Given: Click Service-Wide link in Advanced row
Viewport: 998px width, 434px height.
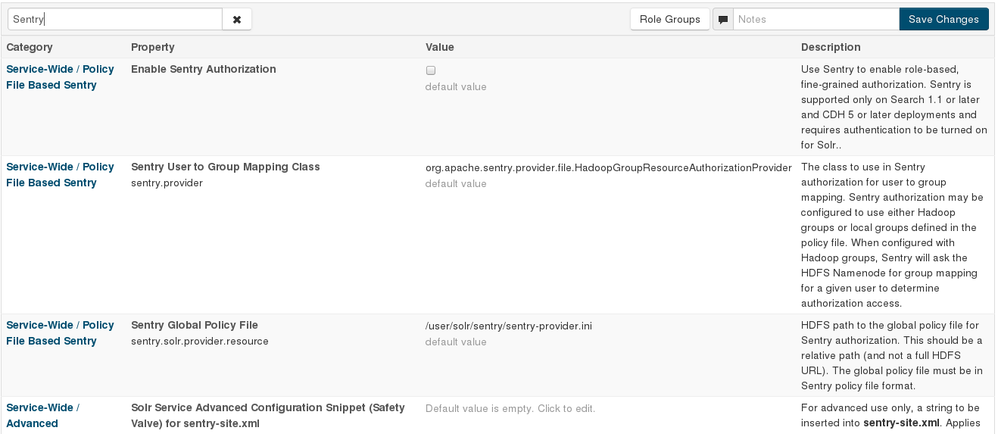Looking at the screenshot, I should [40, 407].
